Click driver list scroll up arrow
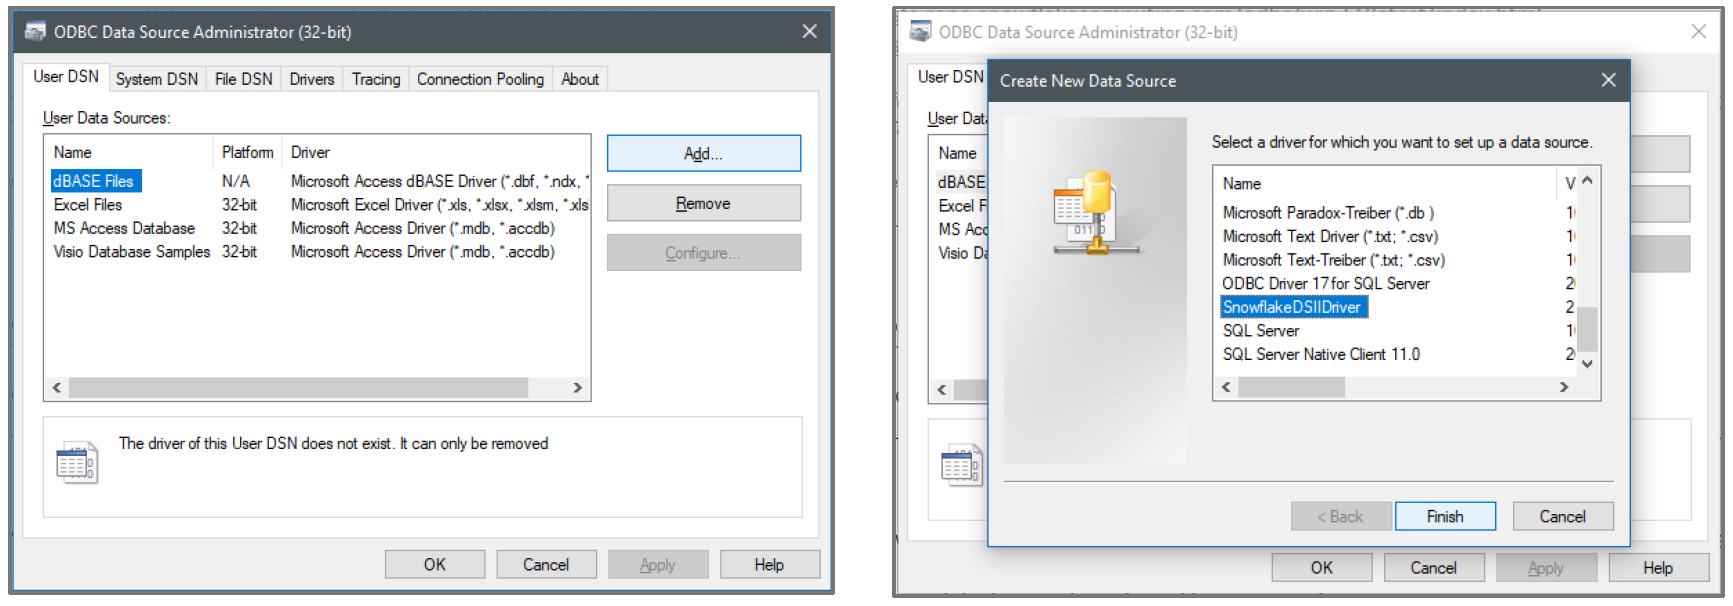The image size is (1733, 606). [1587, 180]
